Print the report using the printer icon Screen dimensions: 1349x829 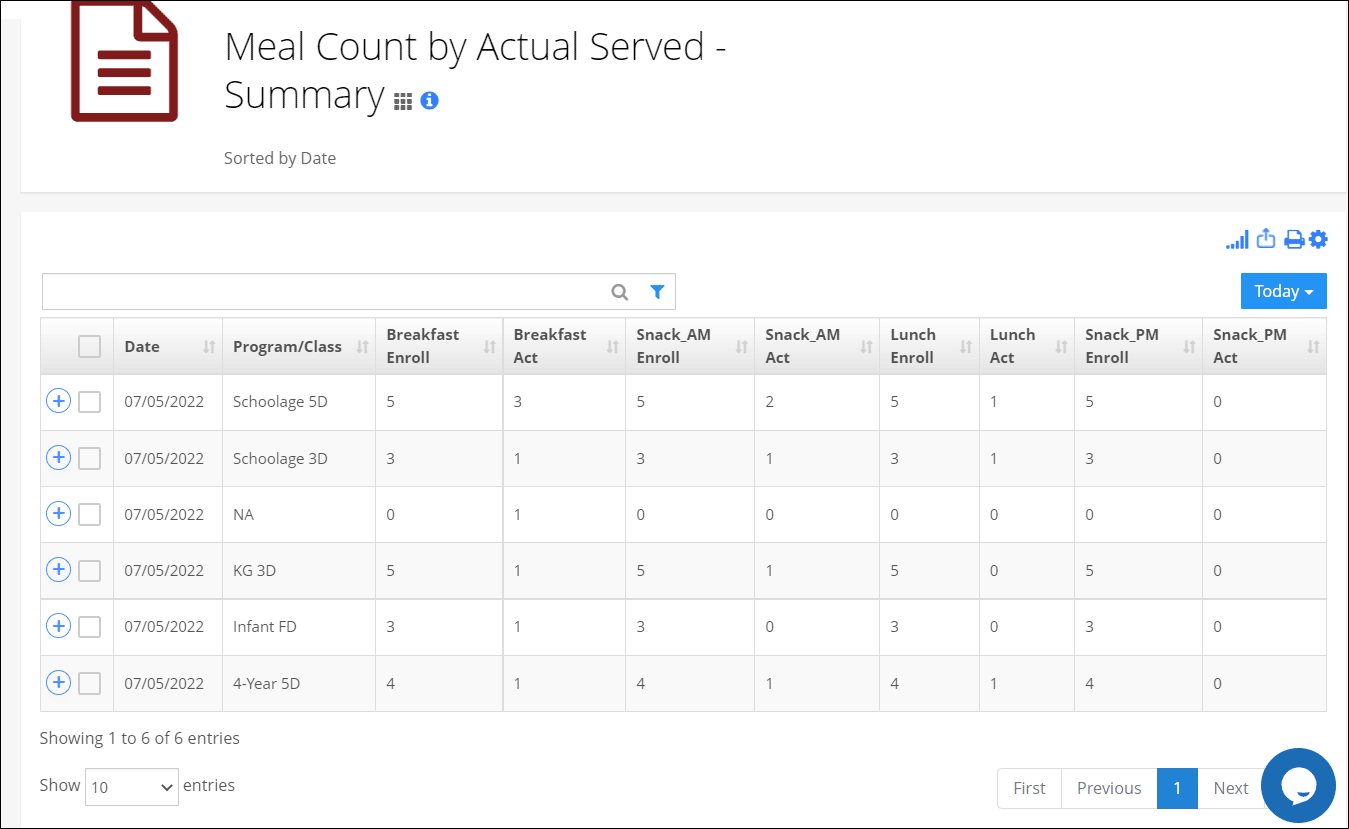[x=1294, y=240]
